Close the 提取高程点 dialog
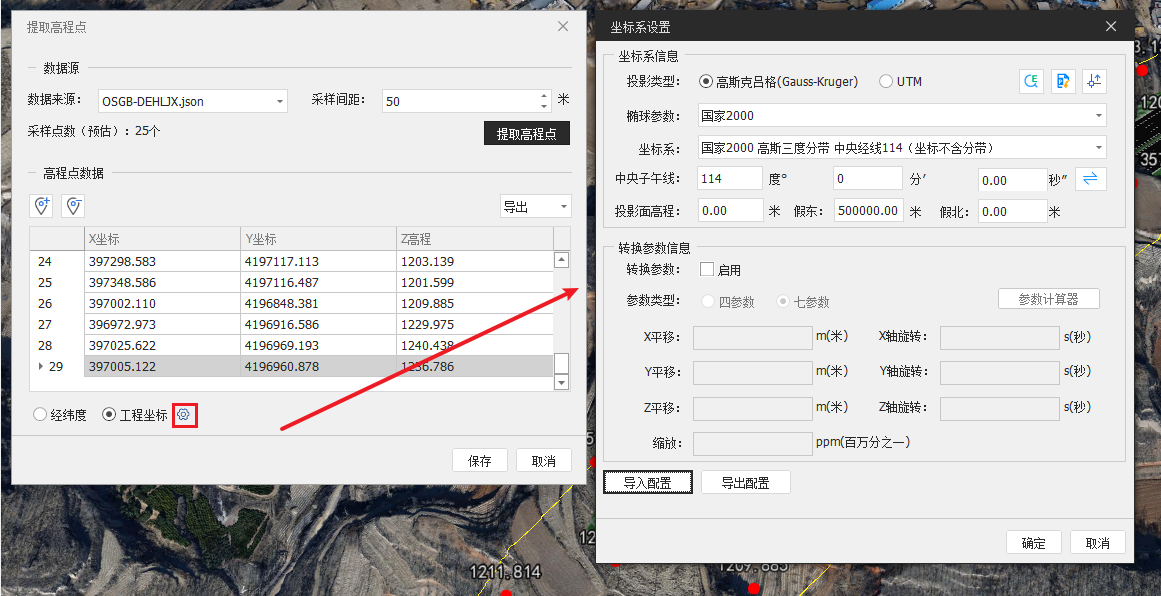Screen dimensions: 1161x596 pos(563,27)
